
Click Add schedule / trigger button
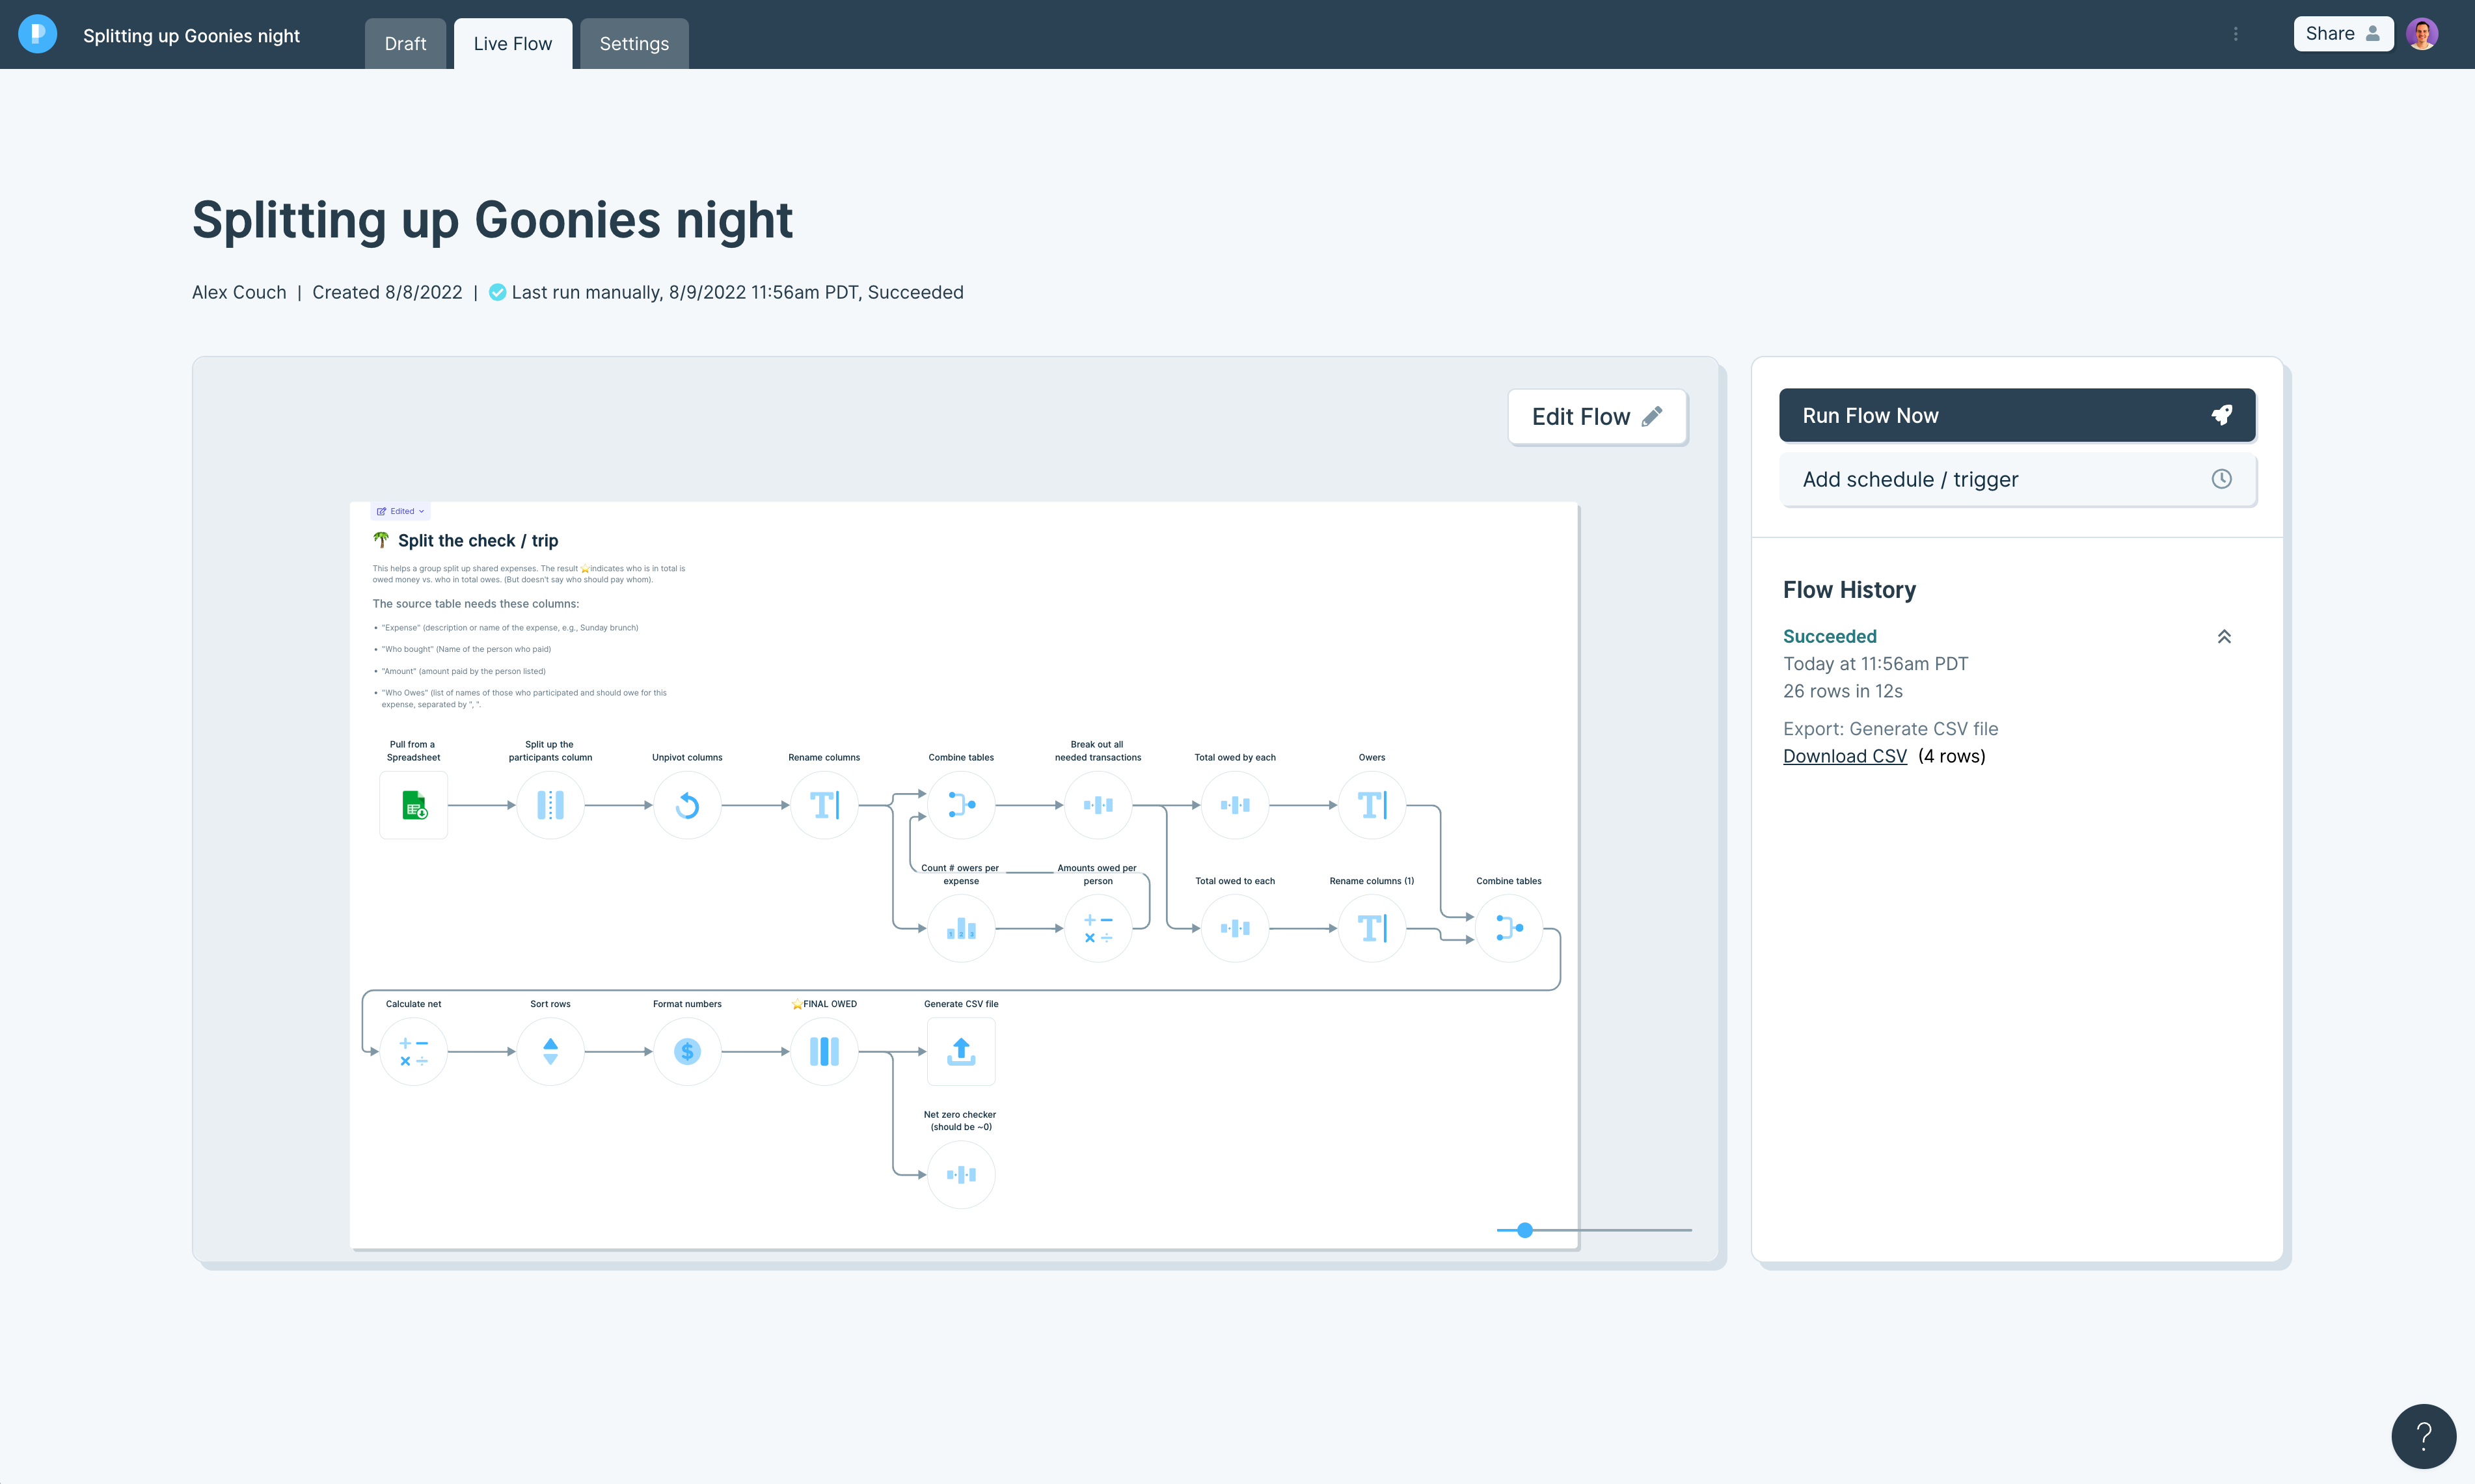[x=2016, y=479]
